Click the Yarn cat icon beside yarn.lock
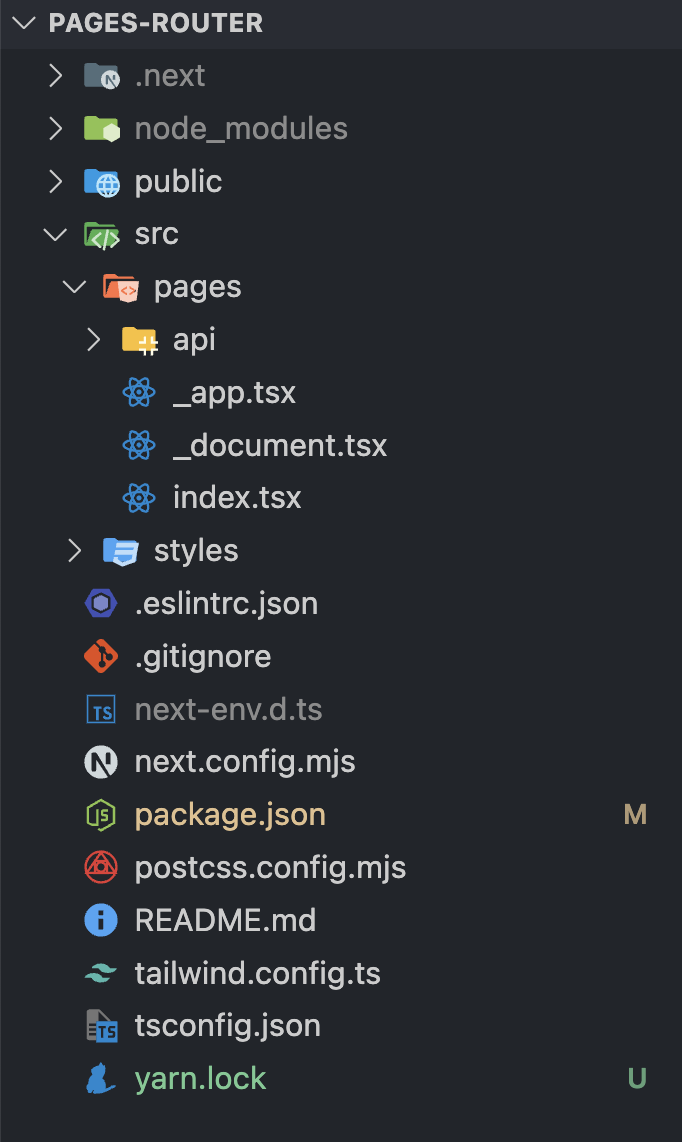682x1142 pixels. point(101,1079)
